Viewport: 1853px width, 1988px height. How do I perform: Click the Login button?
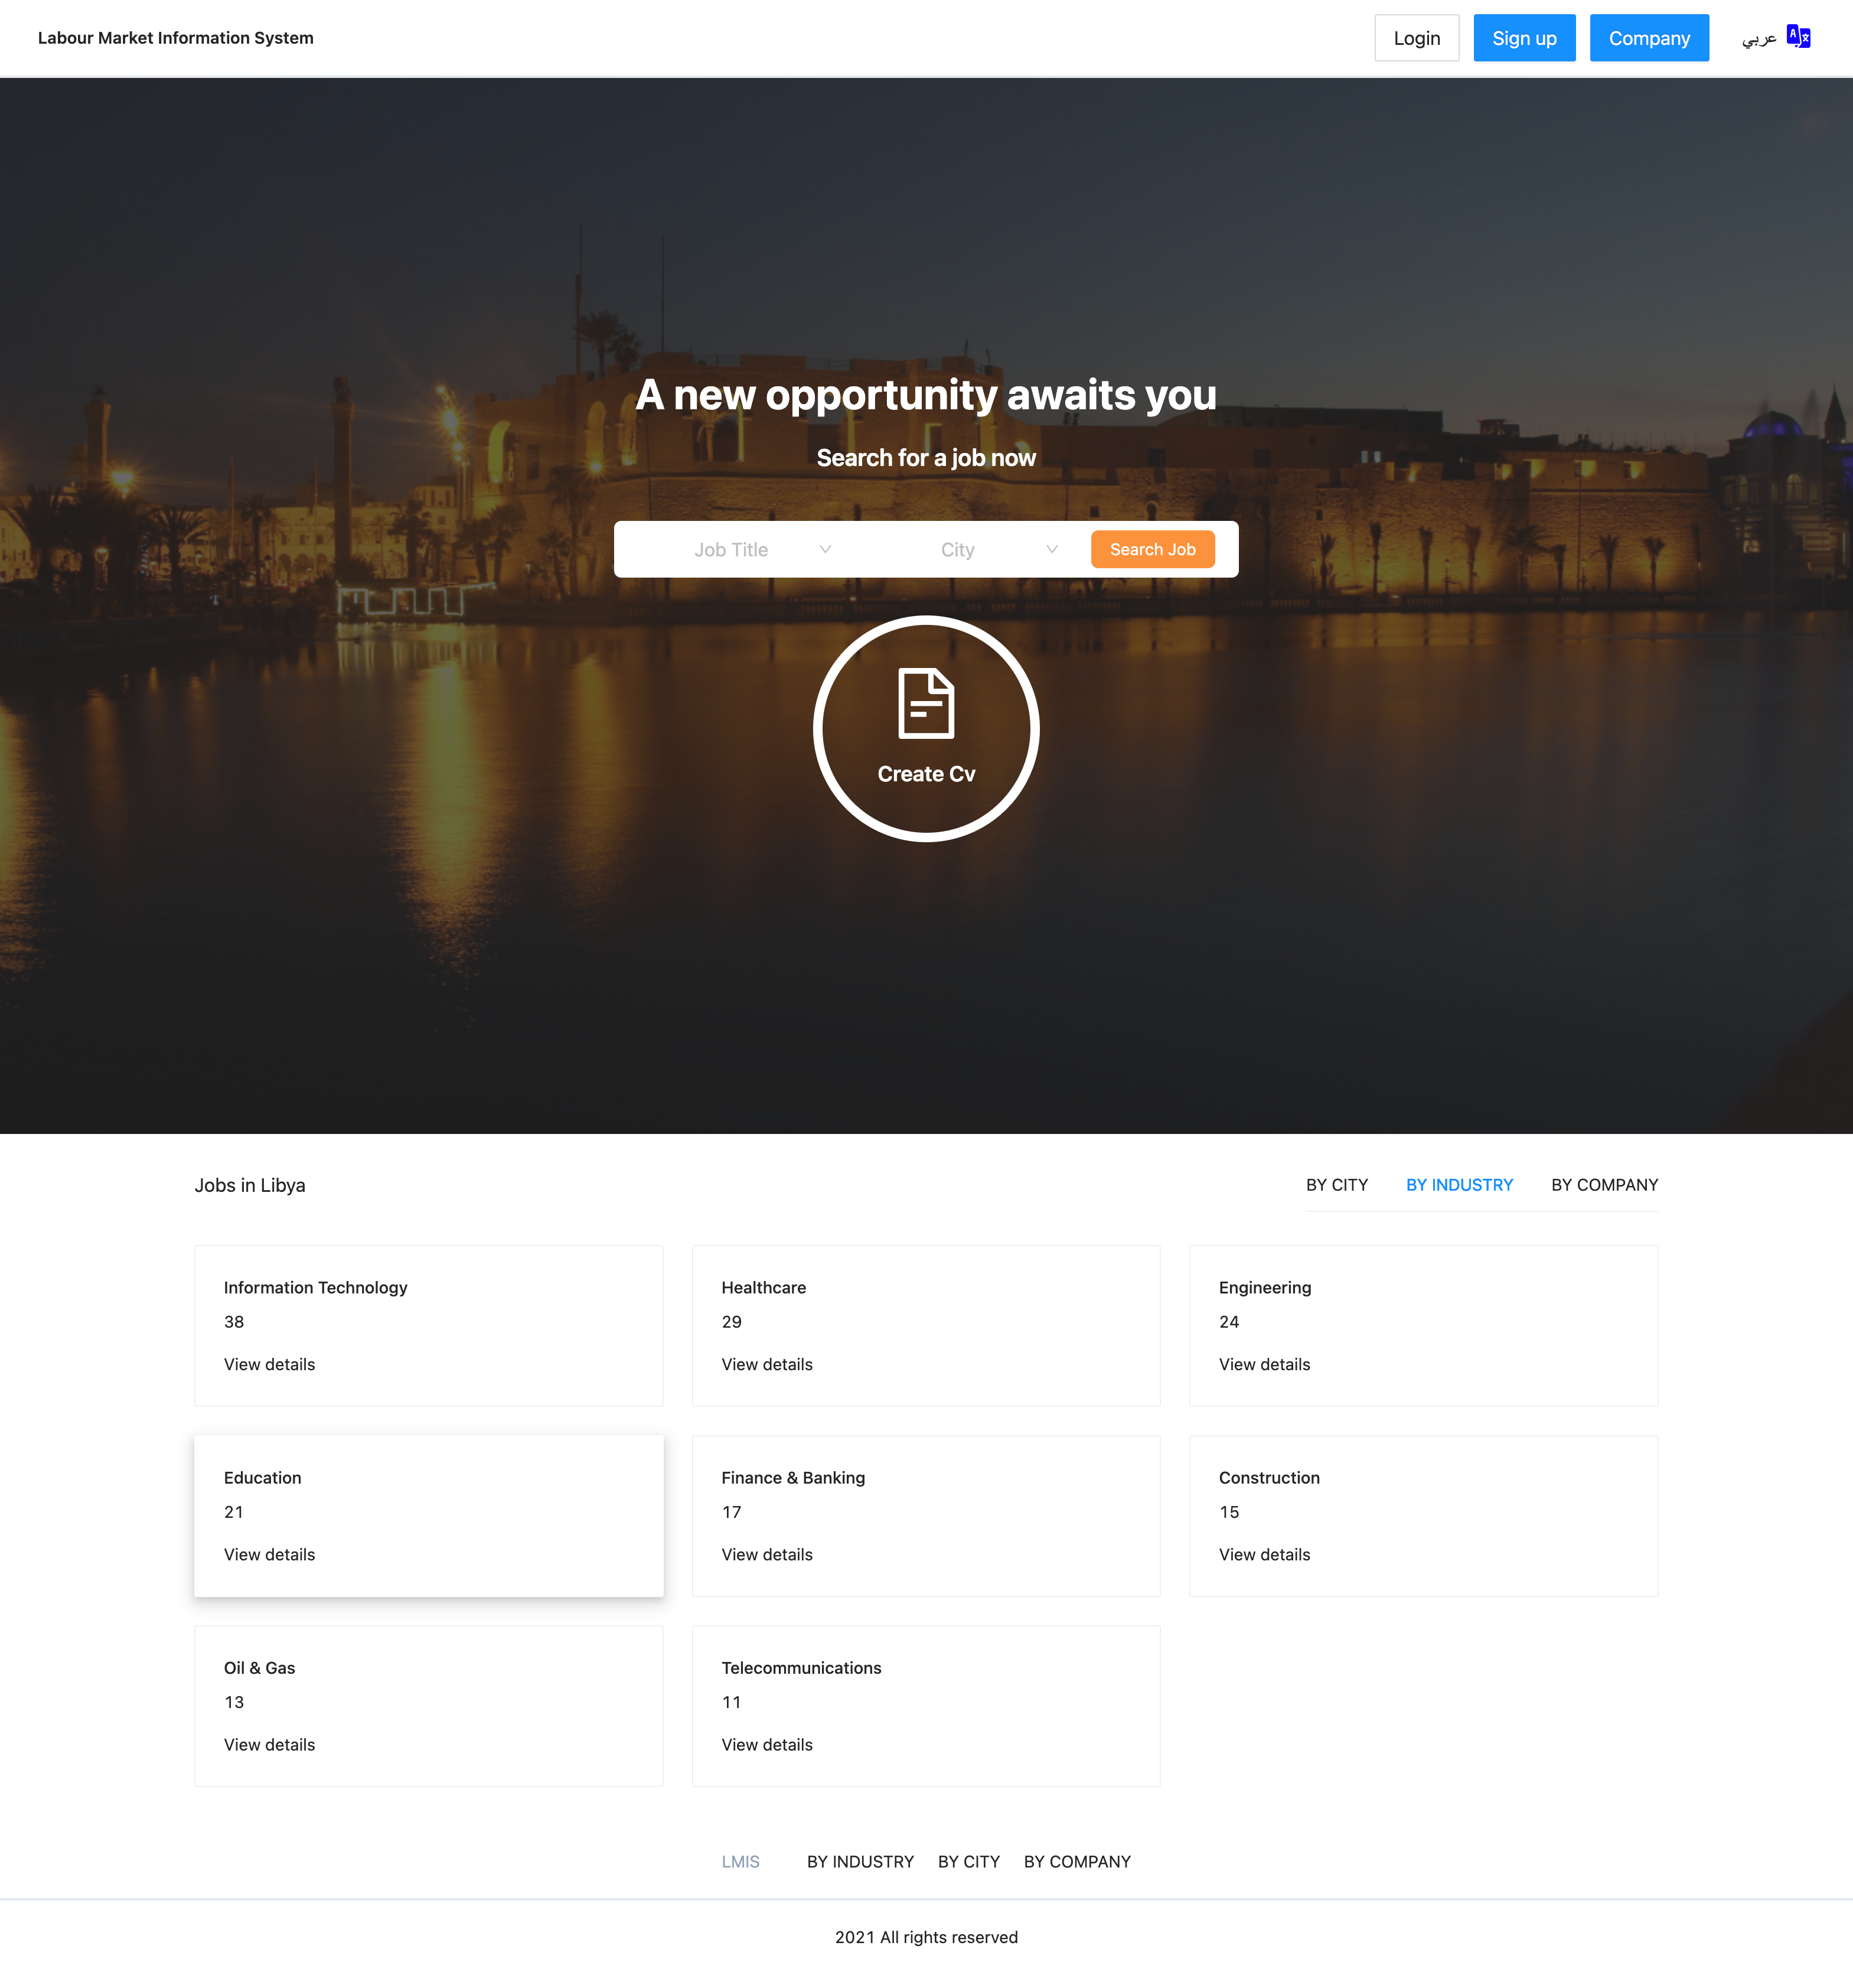1416,38
